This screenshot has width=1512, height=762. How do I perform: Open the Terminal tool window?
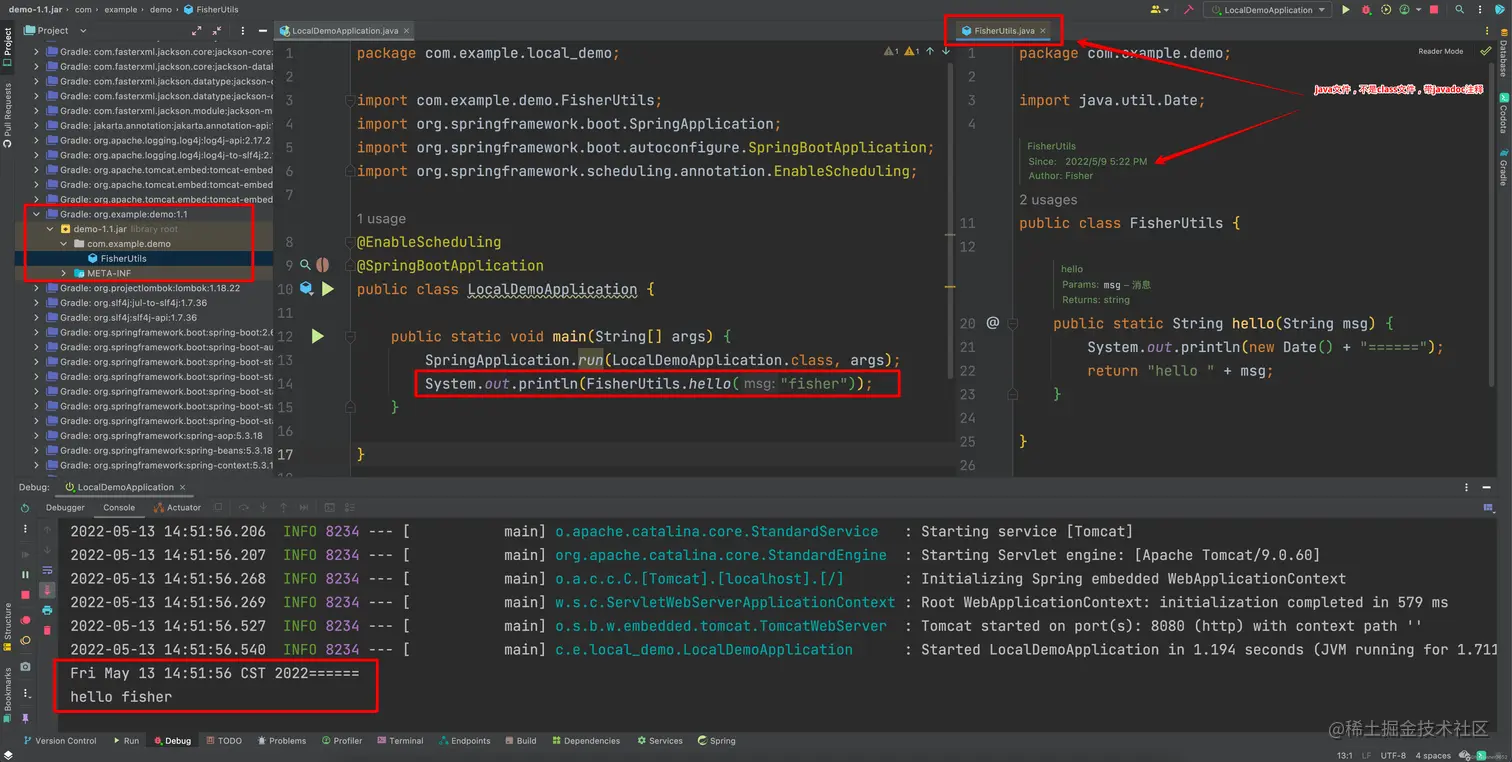[x=399, y=741]
